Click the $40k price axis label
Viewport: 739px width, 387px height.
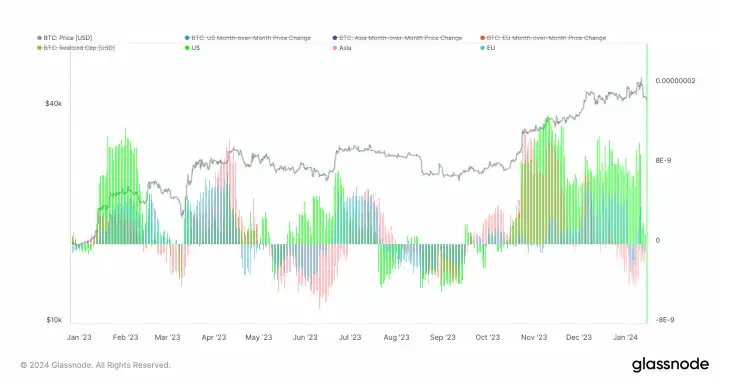54,103
